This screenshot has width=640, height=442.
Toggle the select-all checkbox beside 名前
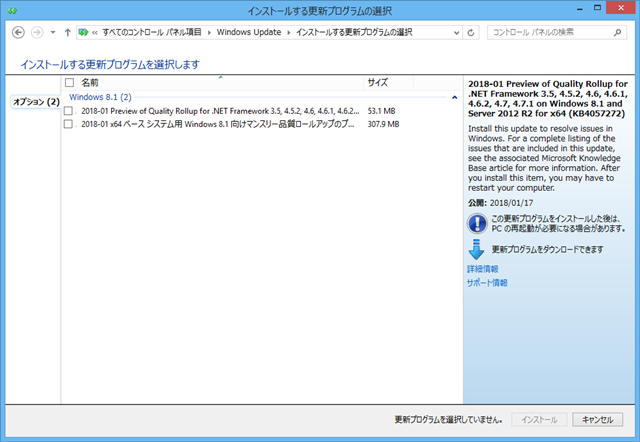pyautogui.click(x=69, y=82)
